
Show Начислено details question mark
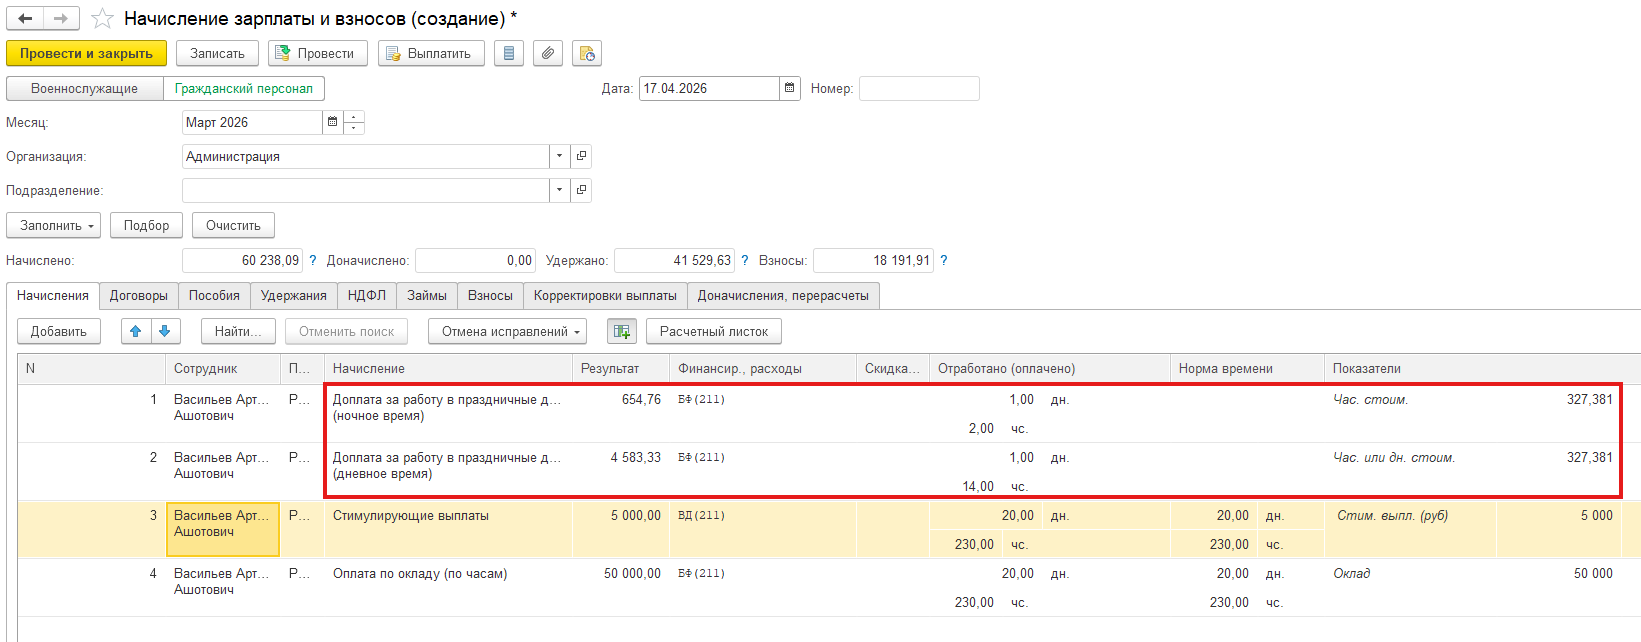click(313, 260)
